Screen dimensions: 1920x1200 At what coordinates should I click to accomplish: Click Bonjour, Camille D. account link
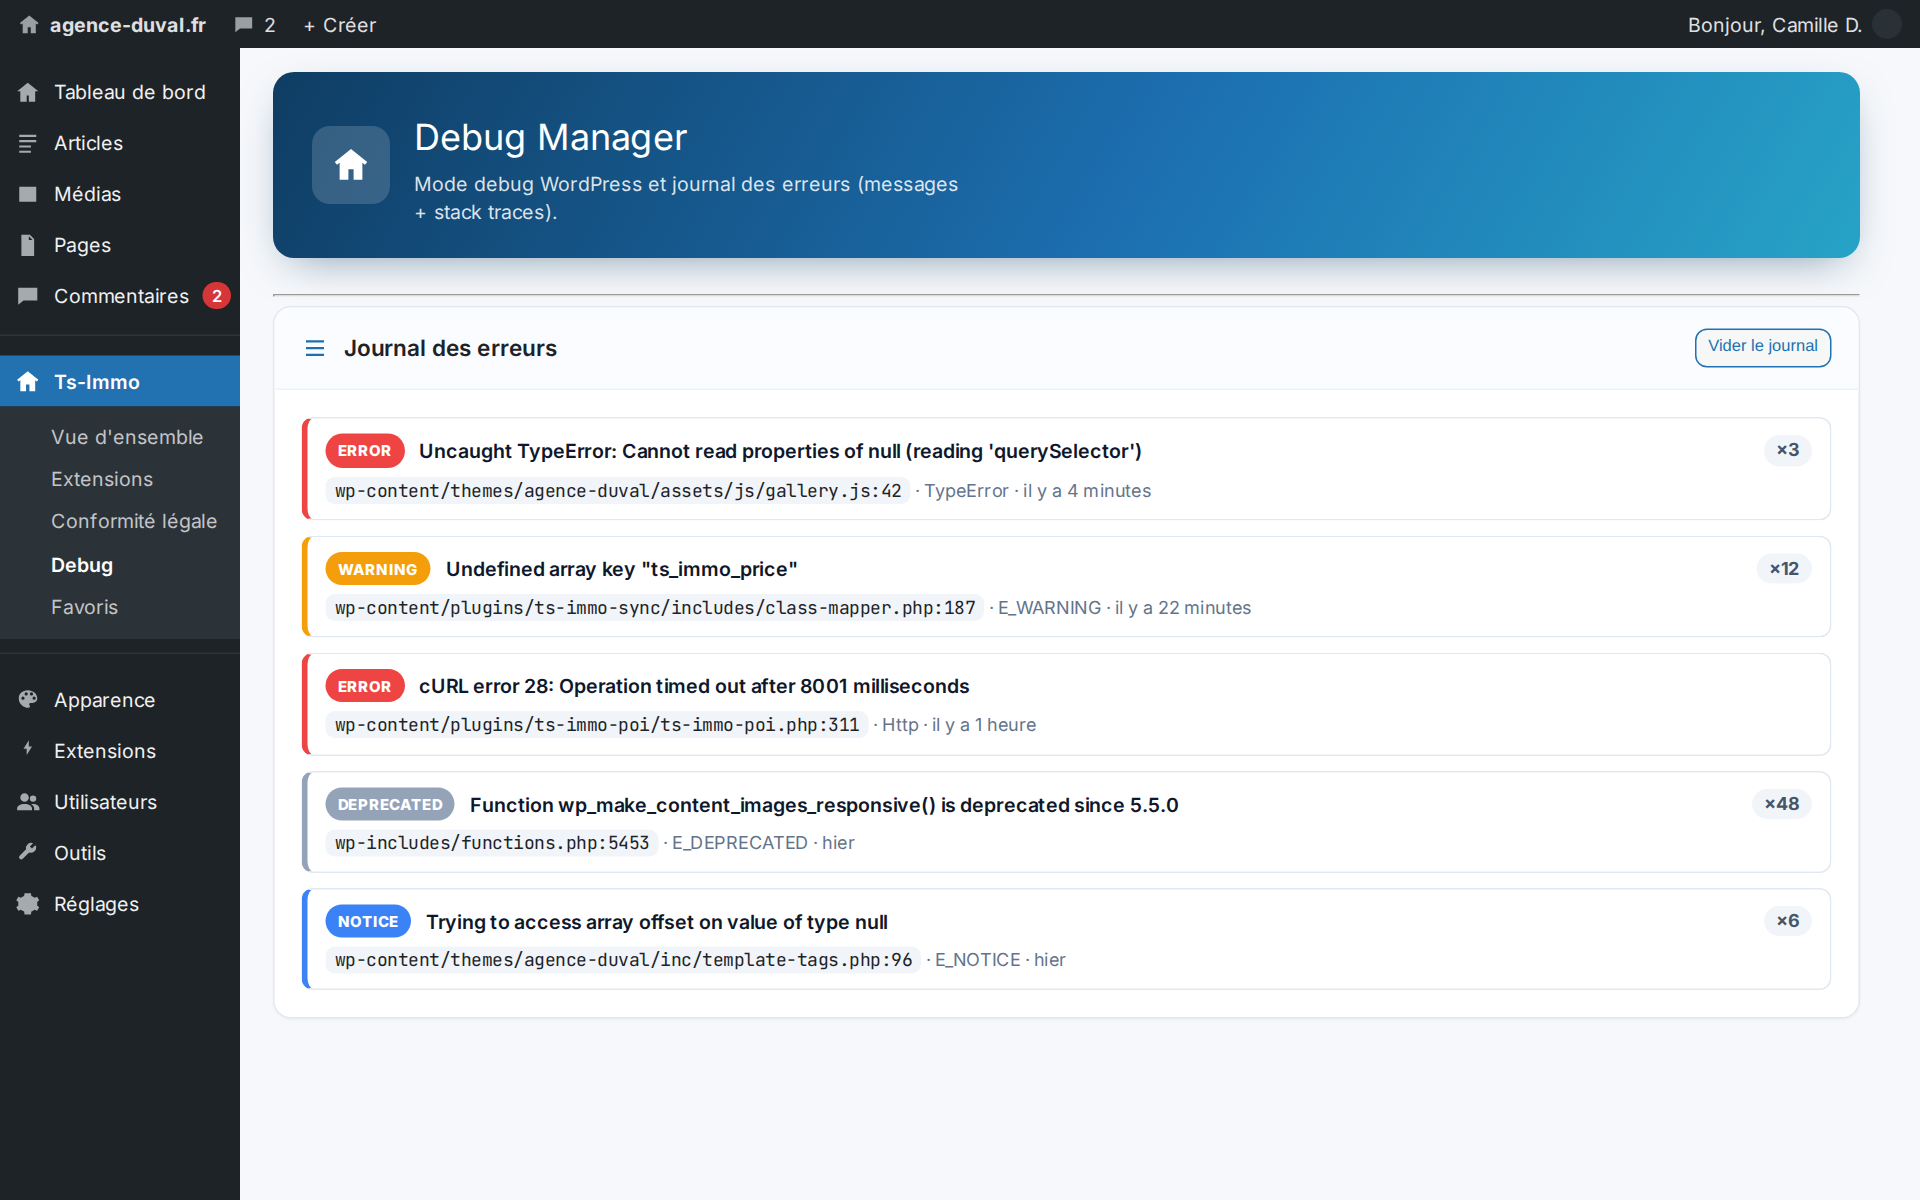coord(1774,25)
